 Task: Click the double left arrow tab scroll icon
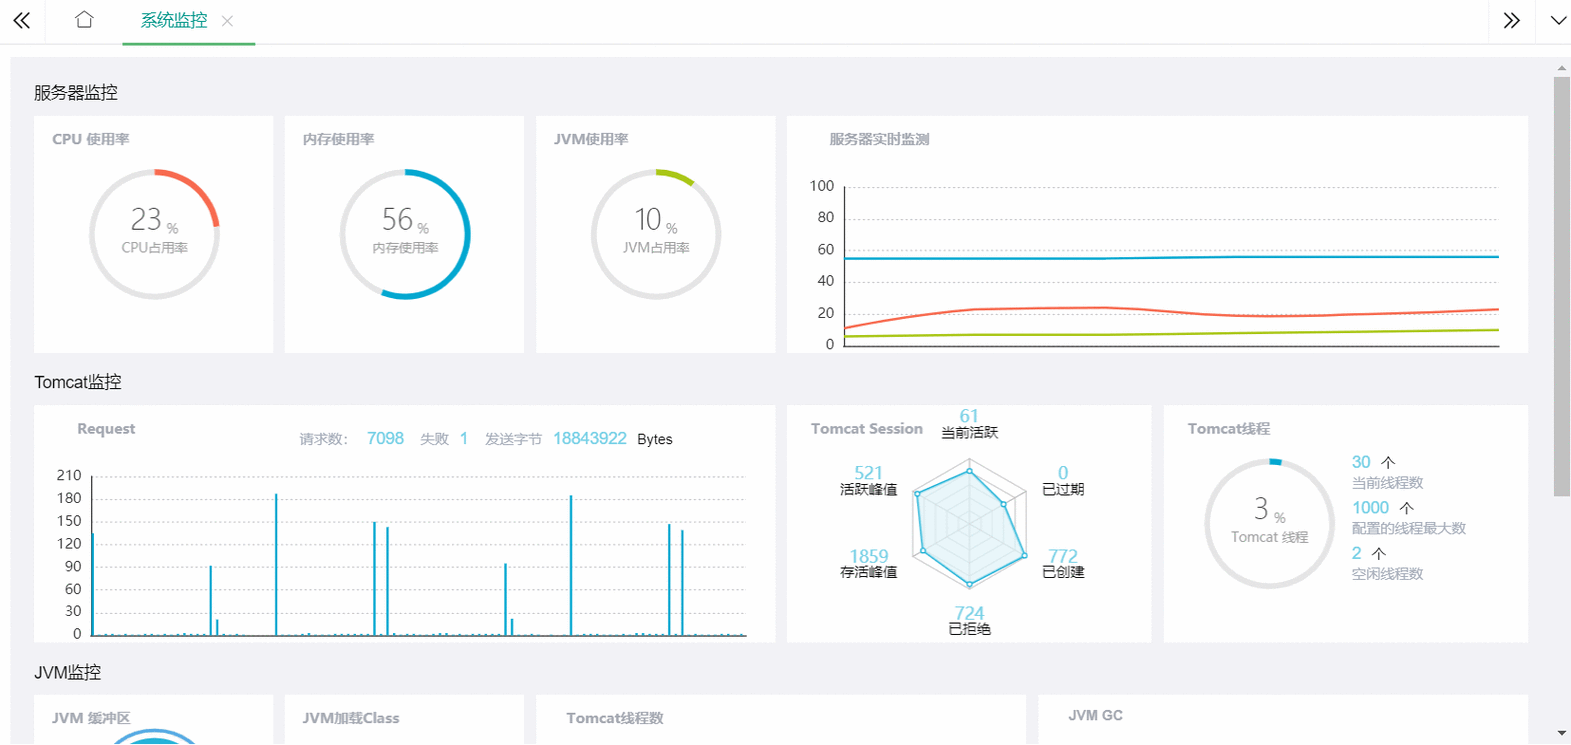click(22, 20)
